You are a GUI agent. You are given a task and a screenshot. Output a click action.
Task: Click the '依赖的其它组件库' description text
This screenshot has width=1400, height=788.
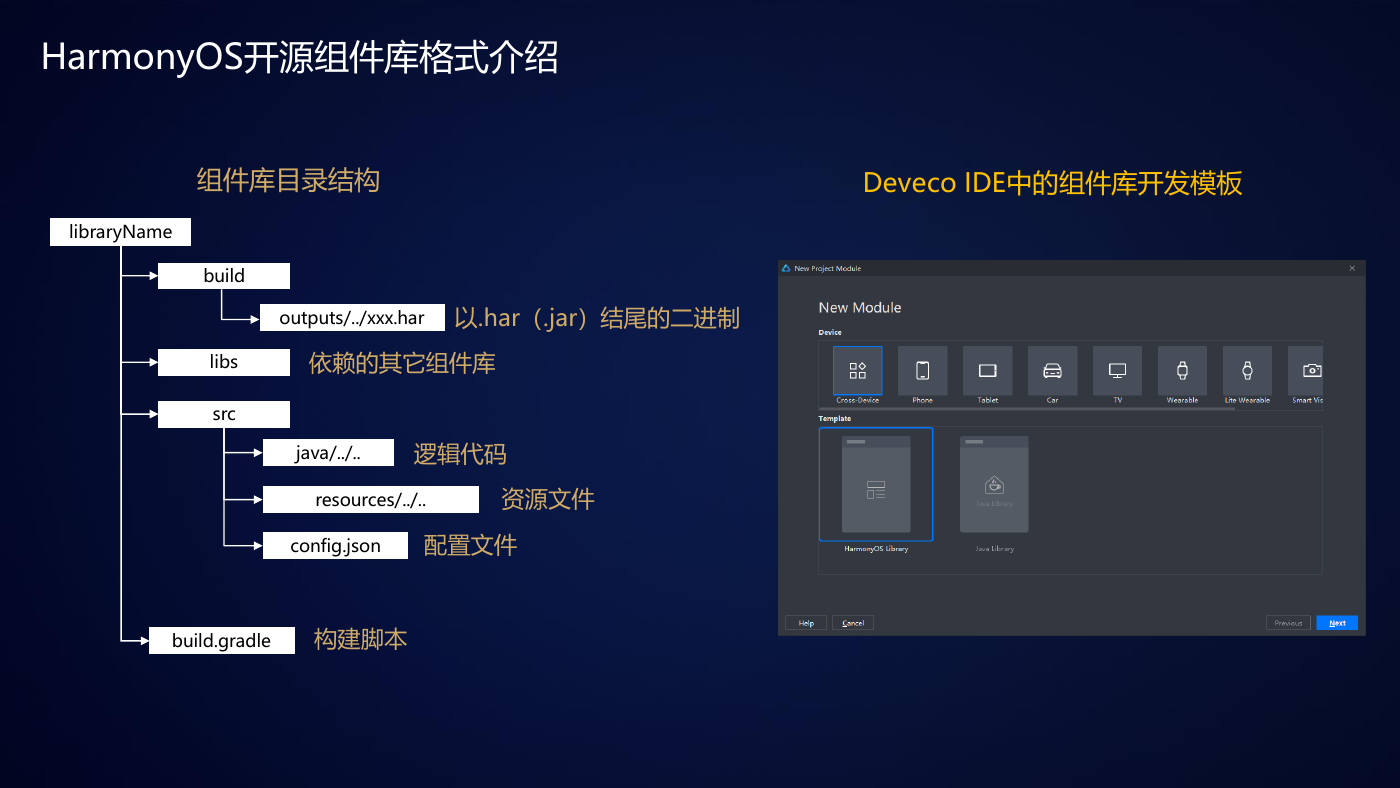pyautogui.click(x=402, y=363)
